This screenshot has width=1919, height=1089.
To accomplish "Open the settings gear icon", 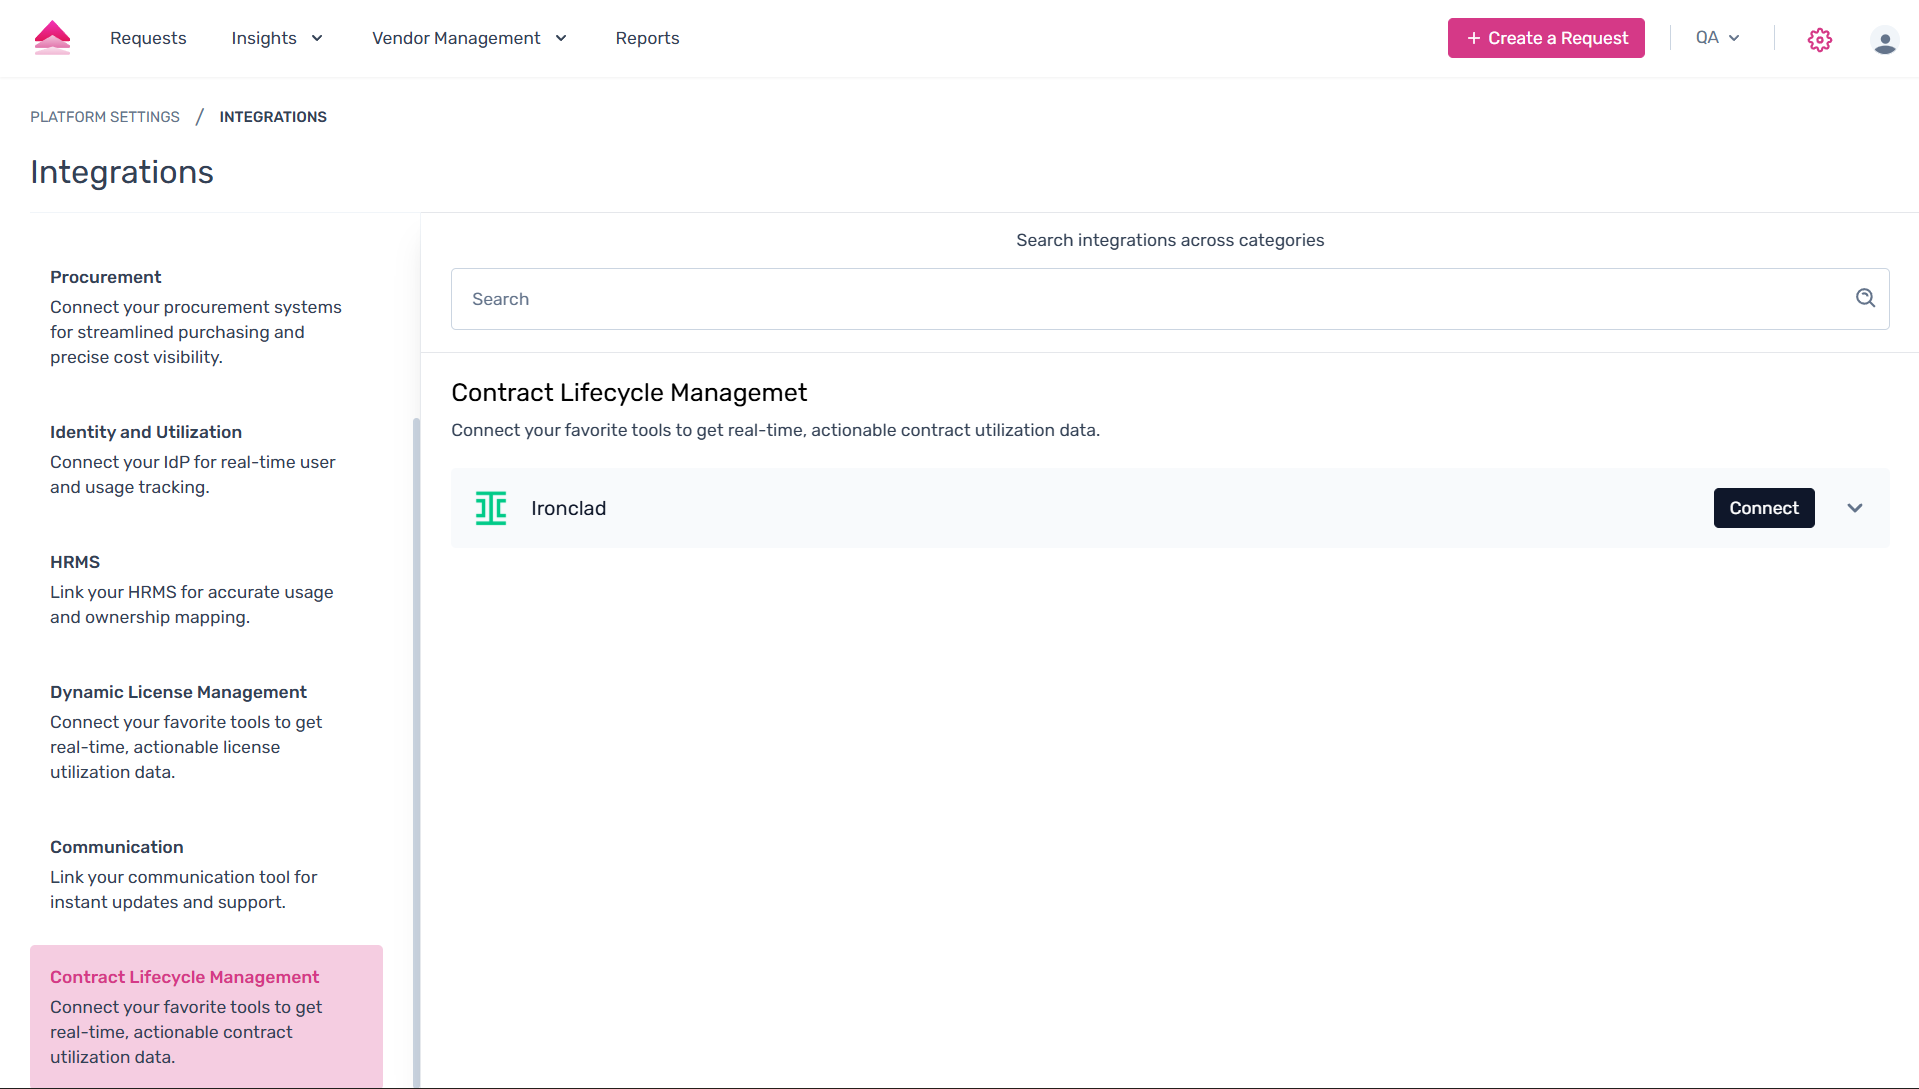I will pyautogui.click(x=1819, y=39).
